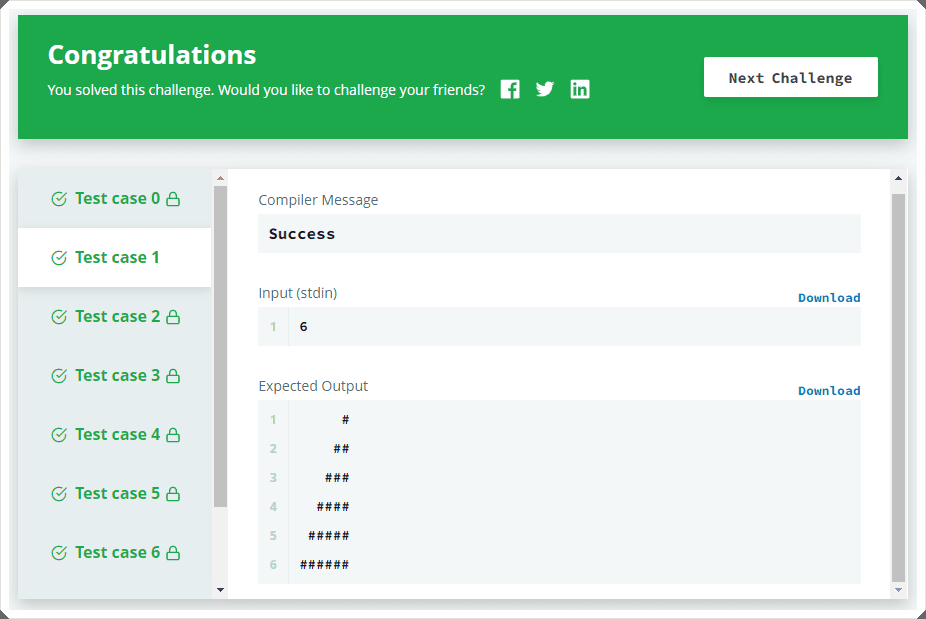View Test case 0 results

pyautogui.click(x=114, y=198)
